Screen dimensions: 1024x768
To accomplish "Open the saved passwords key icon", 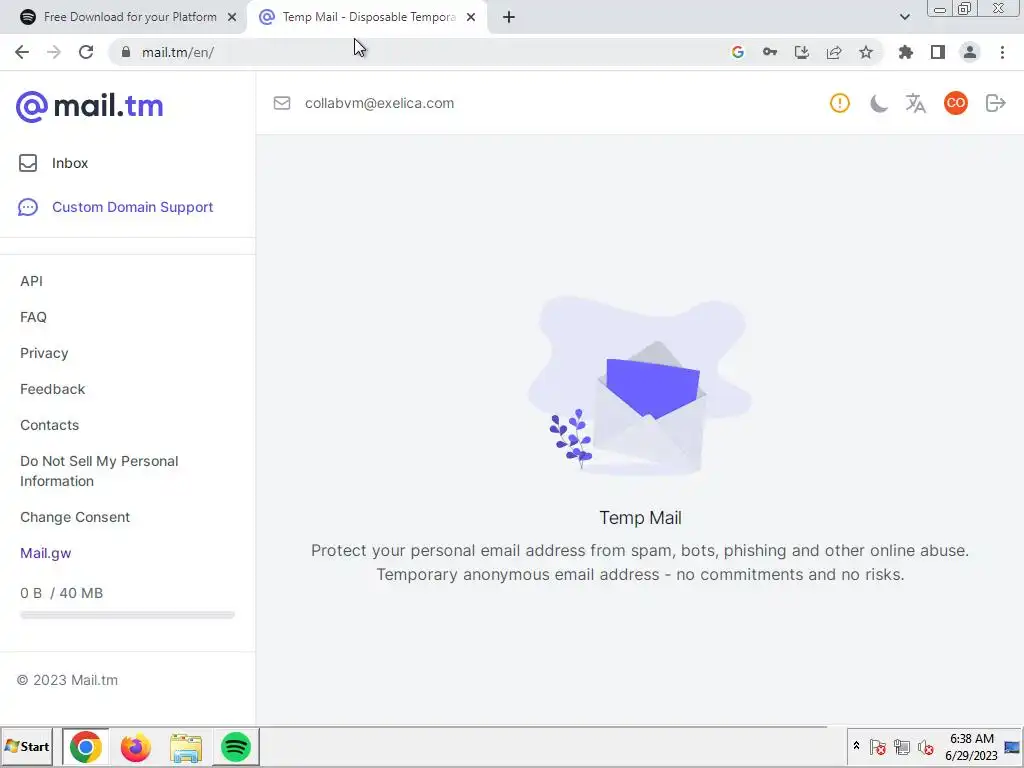I will click(x=770, y=52).
